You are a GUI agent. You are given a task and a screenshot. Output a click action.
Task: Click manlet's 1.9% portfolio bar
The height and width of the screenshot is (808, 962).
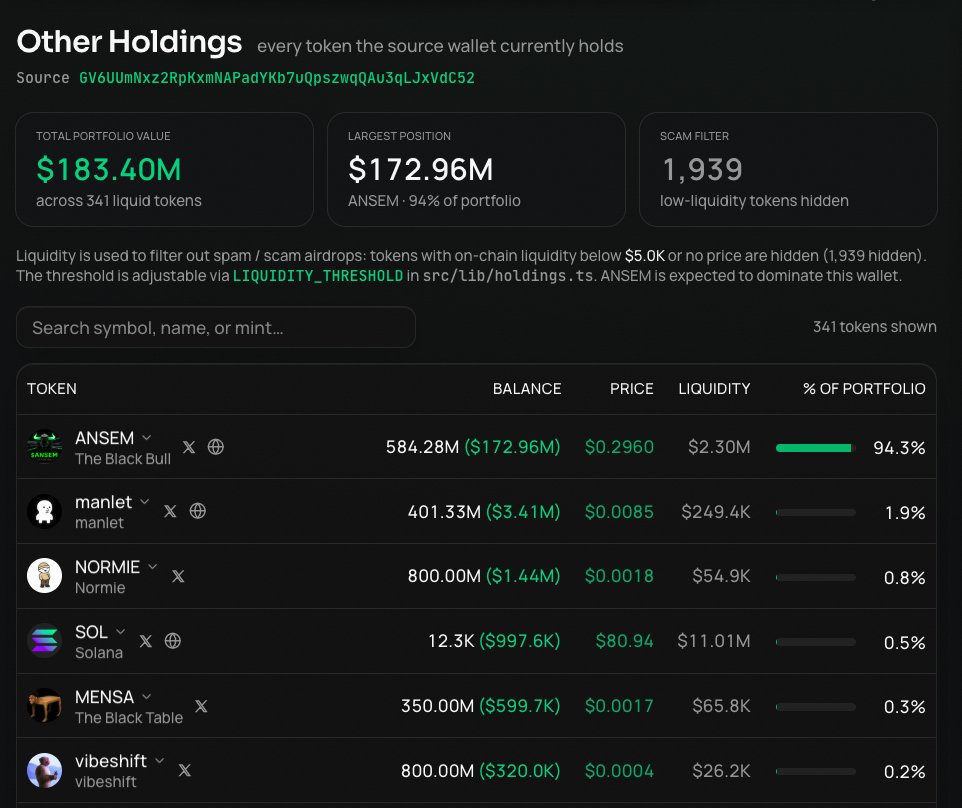coord(815,512)
